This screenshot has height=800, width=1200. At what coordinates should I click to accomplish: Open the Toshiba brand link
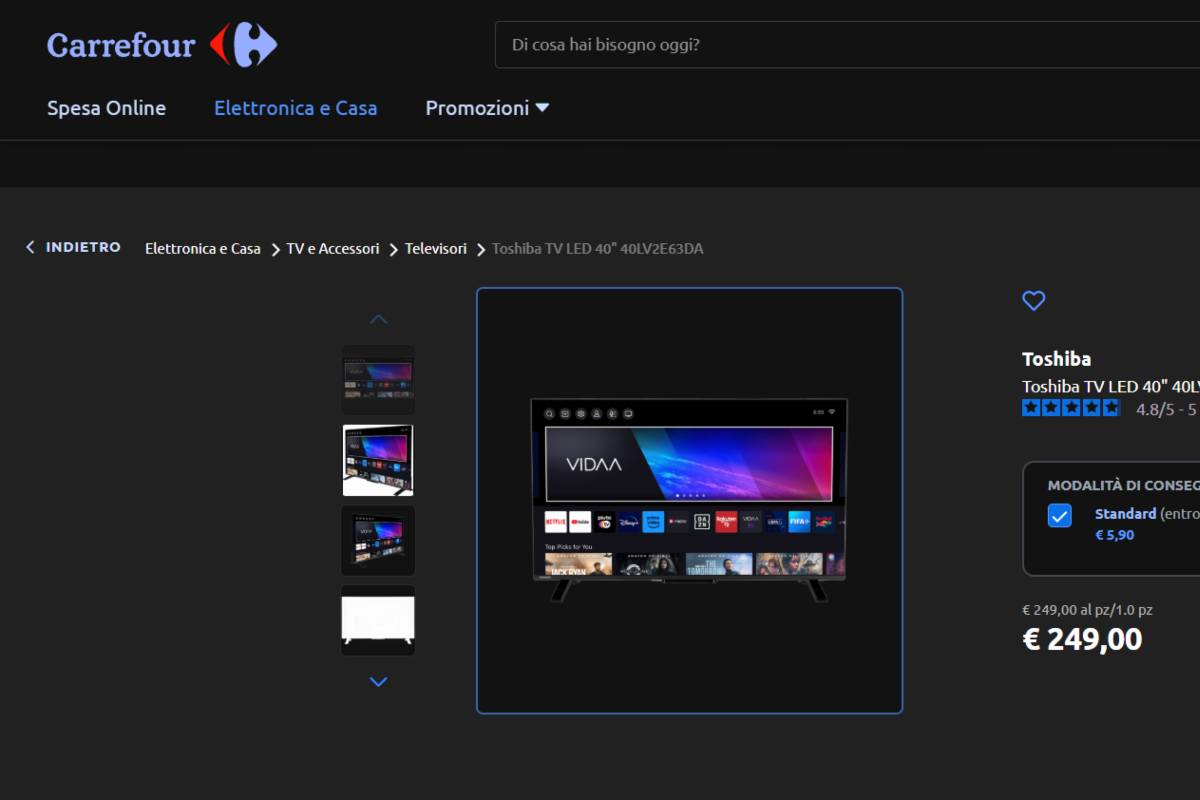pos(1056,359)
